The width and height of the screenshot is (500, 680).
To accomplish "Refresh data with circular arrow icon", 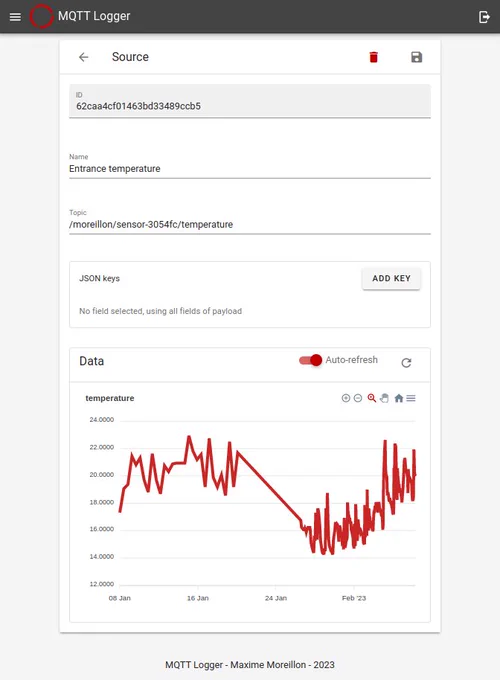I will 406,363.
